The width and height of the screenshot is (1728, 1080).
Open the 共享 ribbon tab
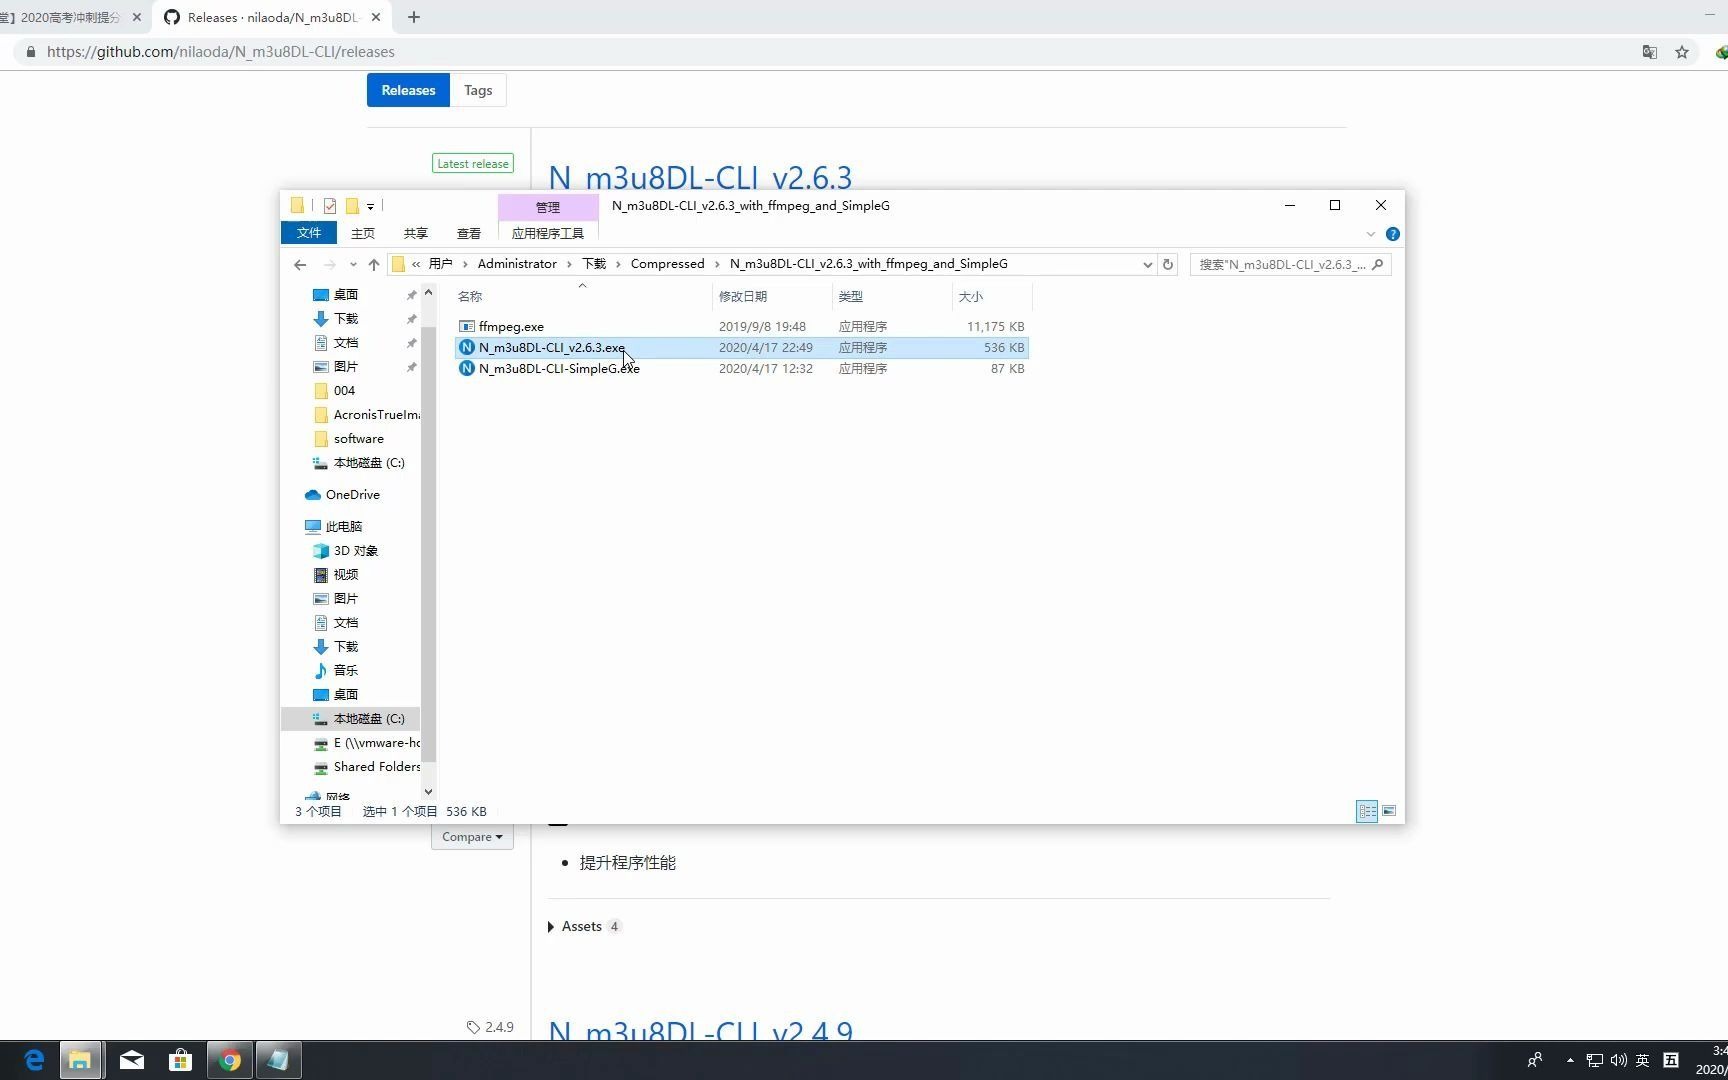point(416,233)
